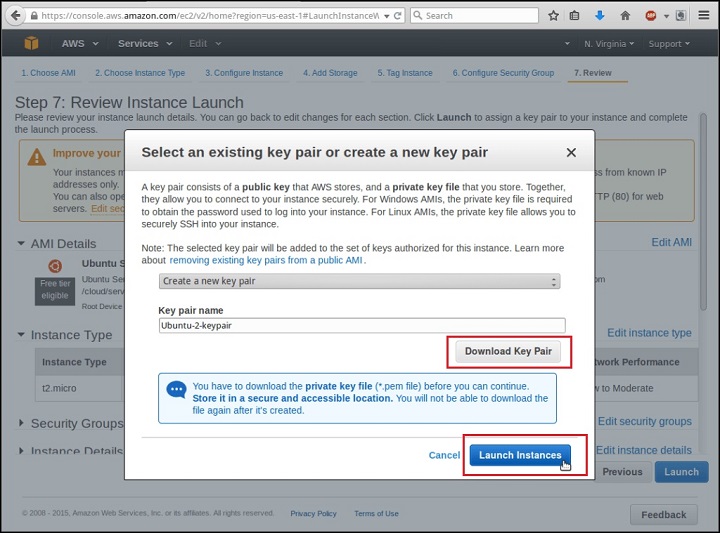Screen dimensions: 720x533
Task: Open the Privacy Policy link
Action: coord(313,514)
